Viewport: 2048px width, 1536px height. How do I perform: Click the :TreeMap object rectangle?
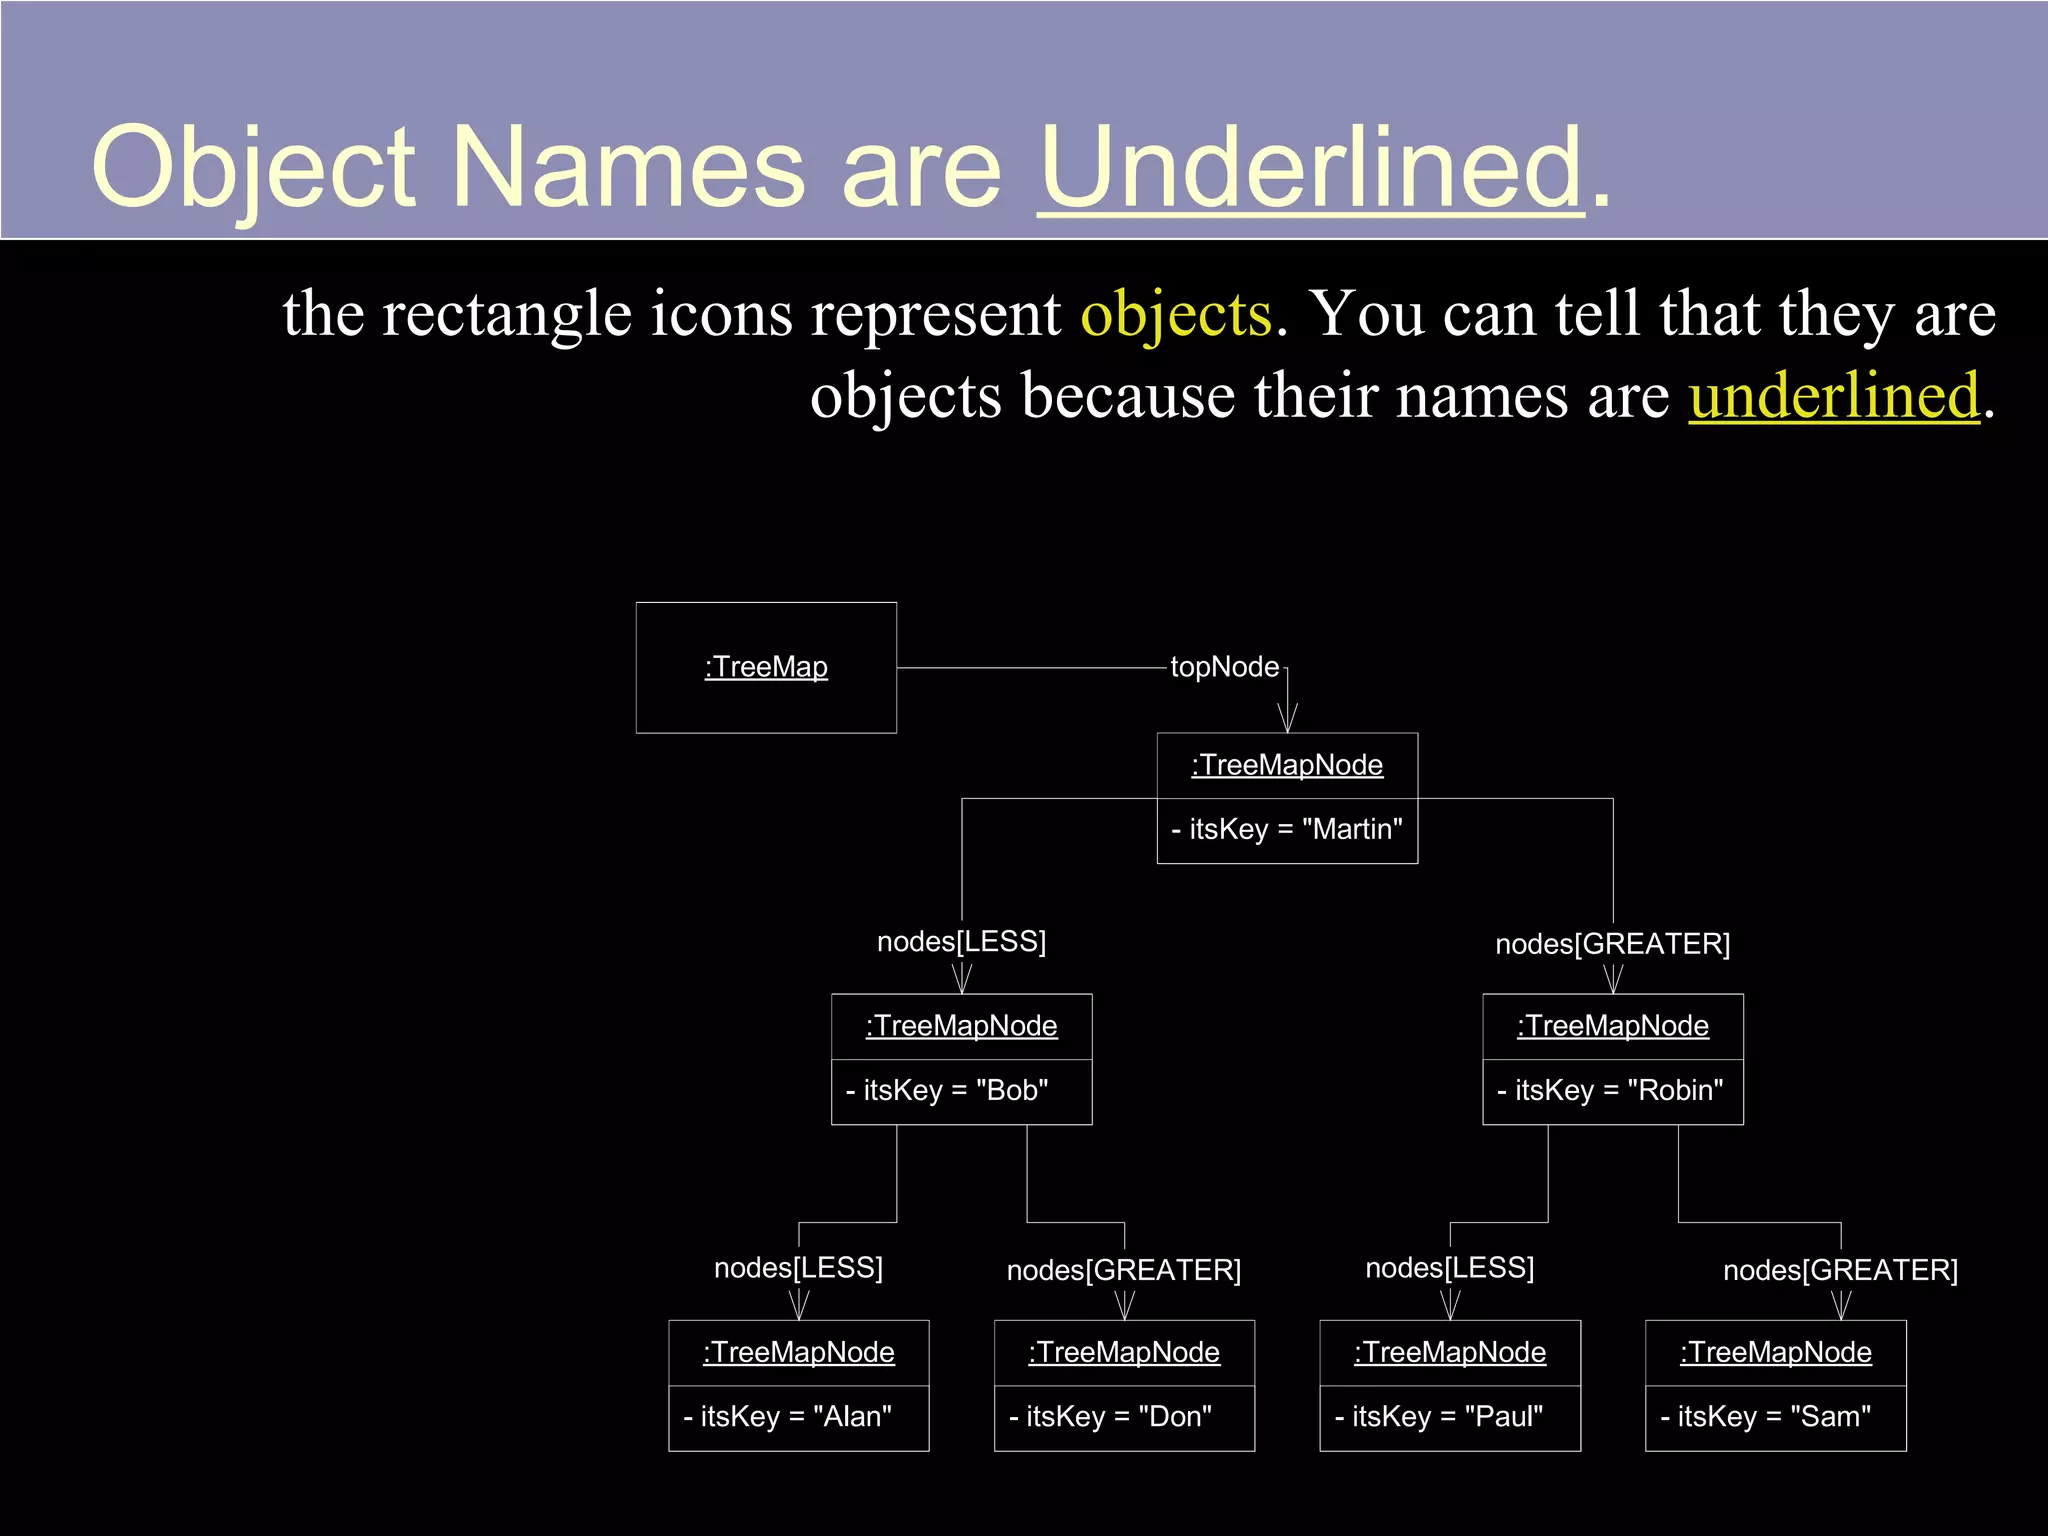click(x=766, y=667)
